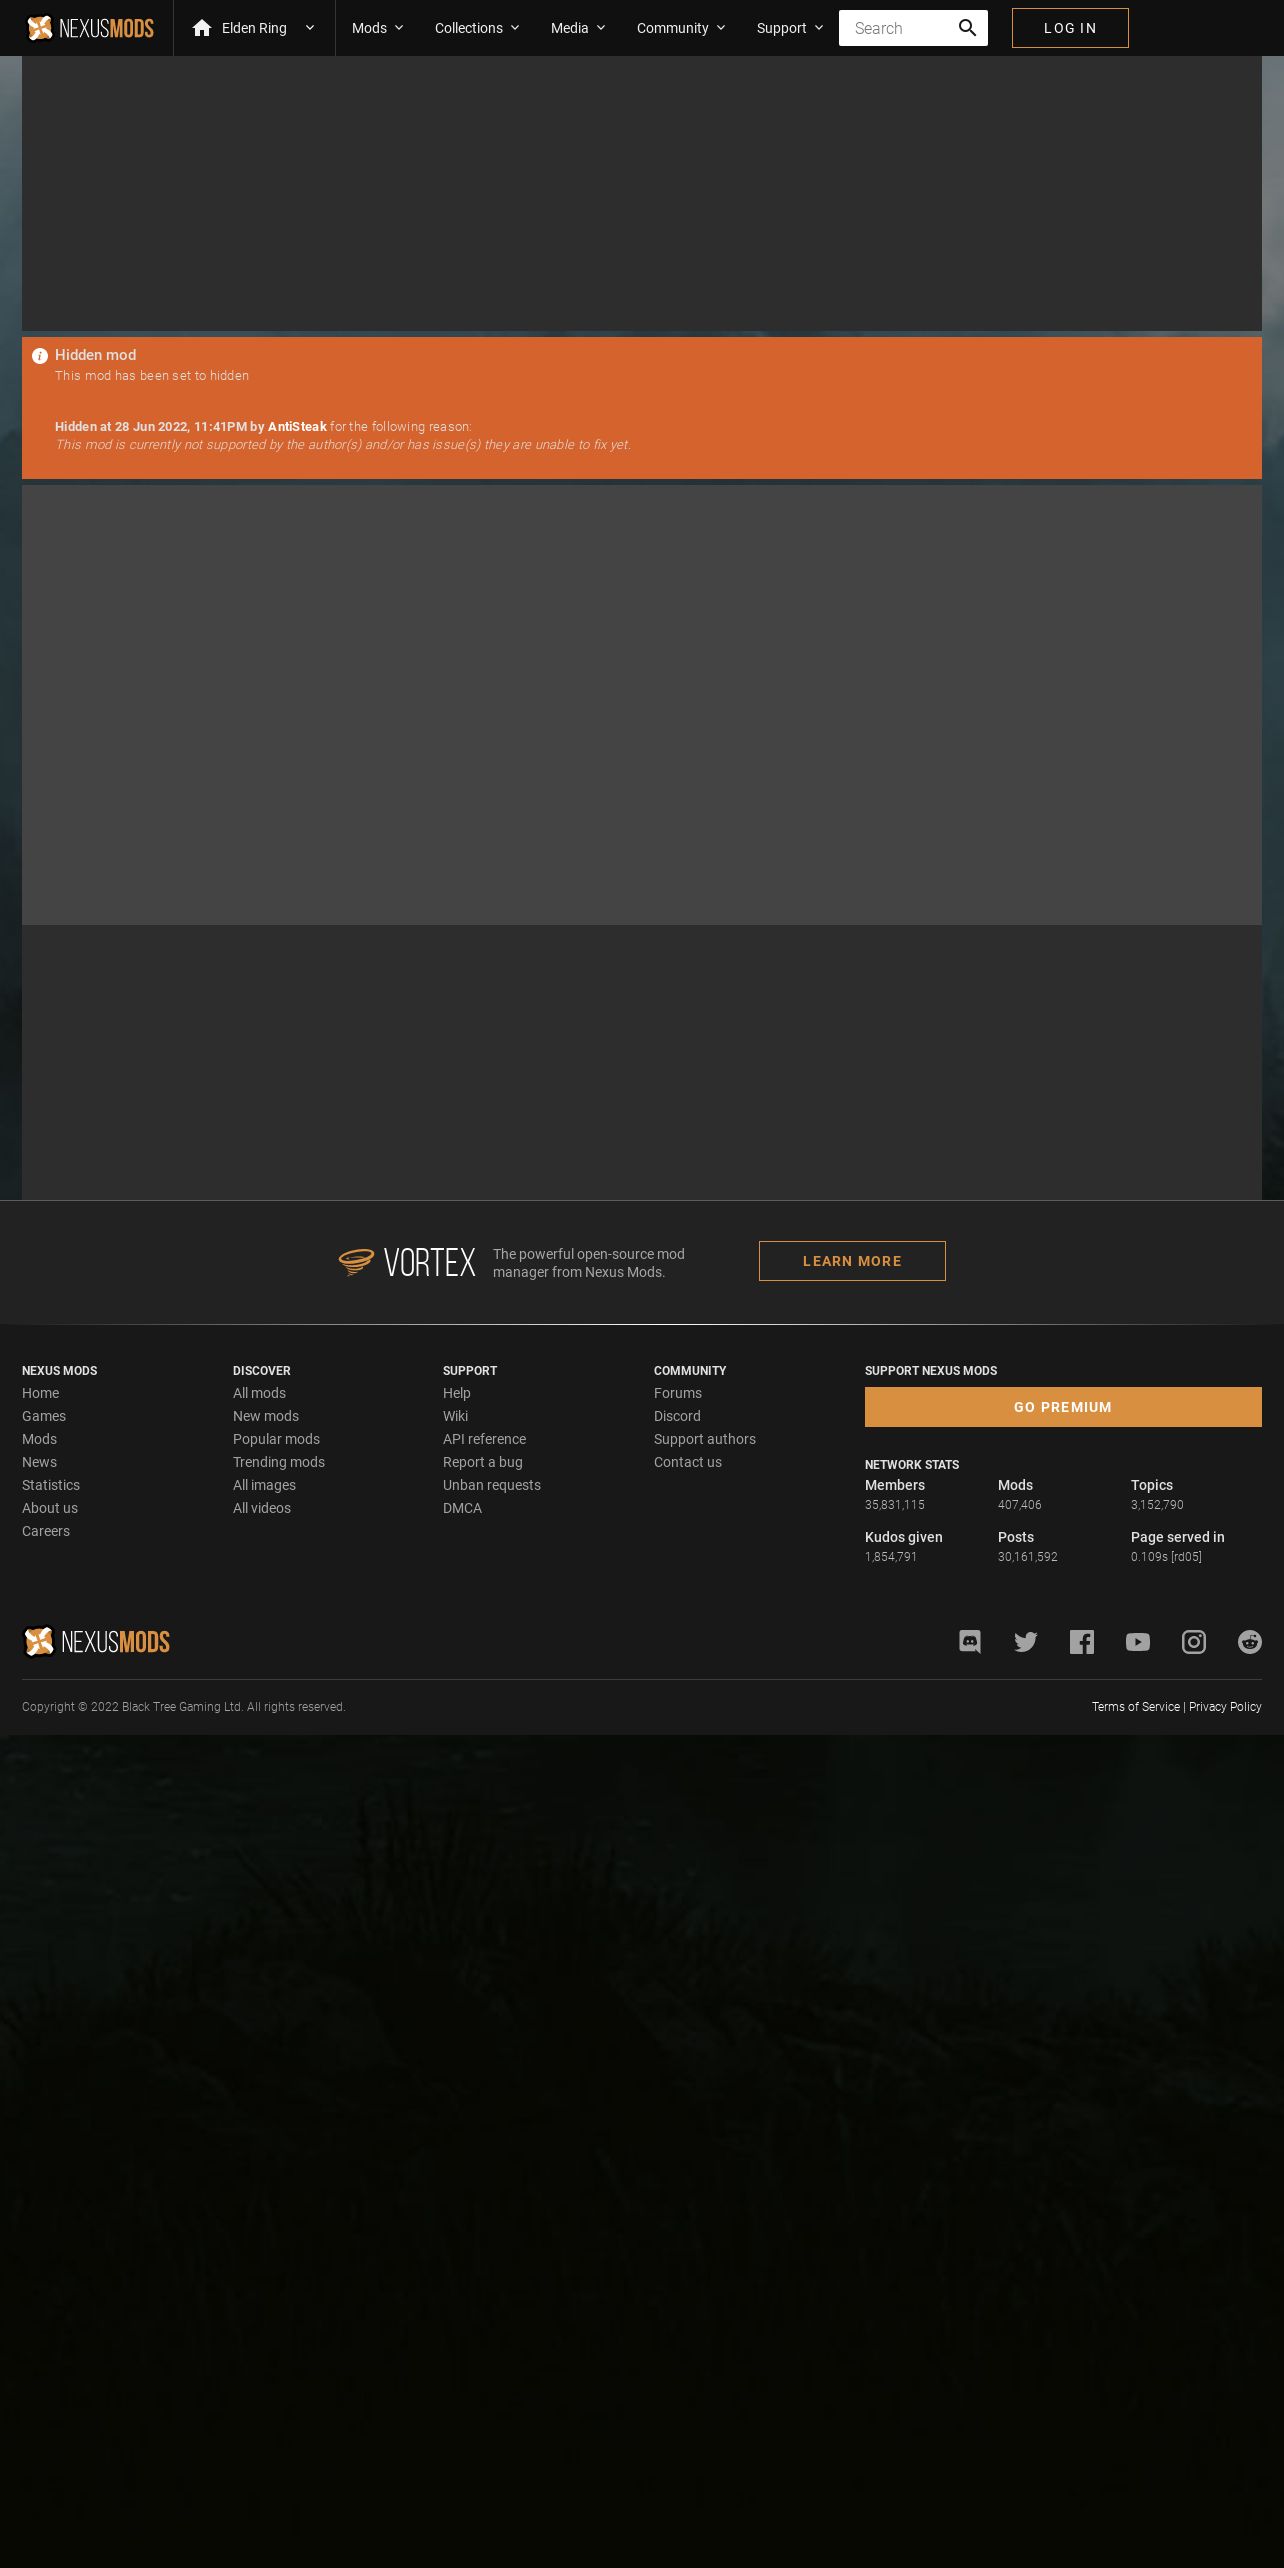Viewport: 1284px width, 2568px height.
Task: Open the All images link
Action: point(264,1485)
